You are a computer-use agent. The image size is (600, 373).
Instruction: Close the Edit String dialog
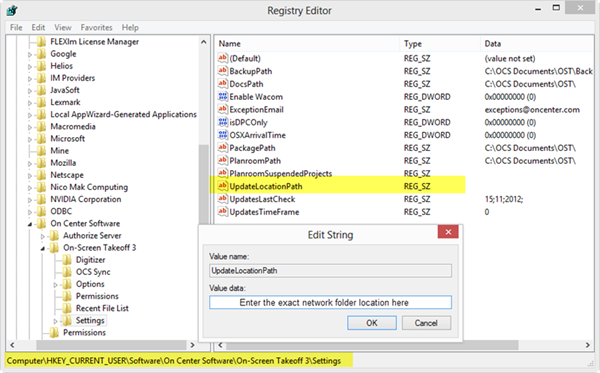coord(448,232)
